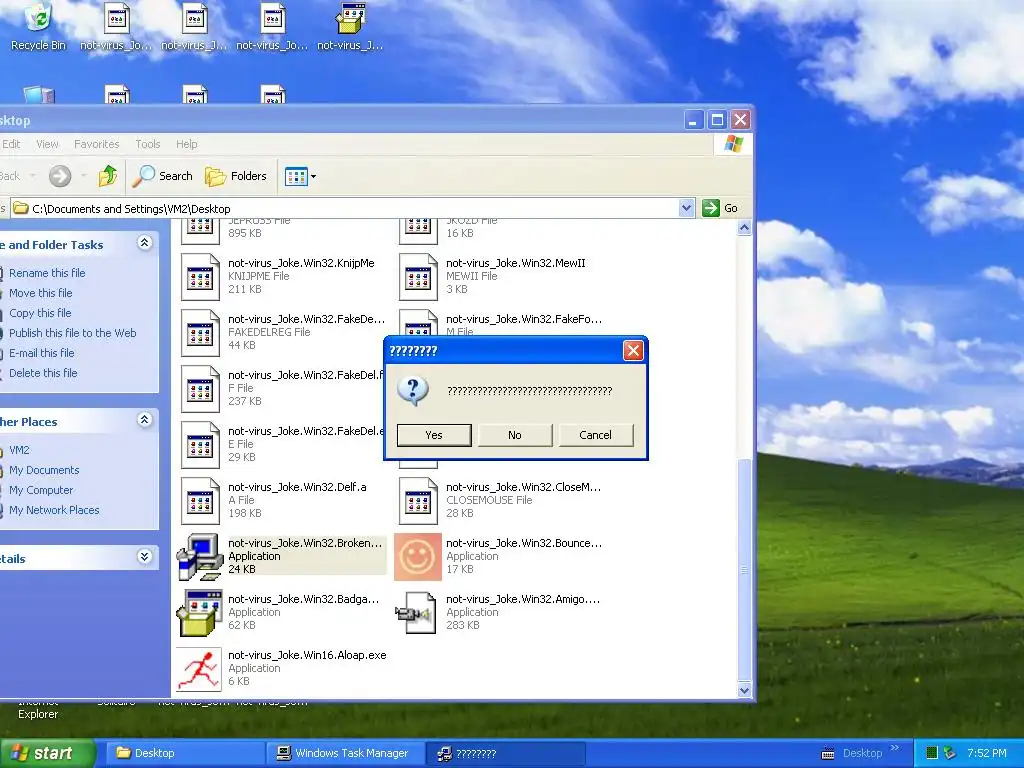Select not-virus_Joke.Win32.FakeFo... file name
This screenshot has width=1024, height=768.
[x=524, y=319]
